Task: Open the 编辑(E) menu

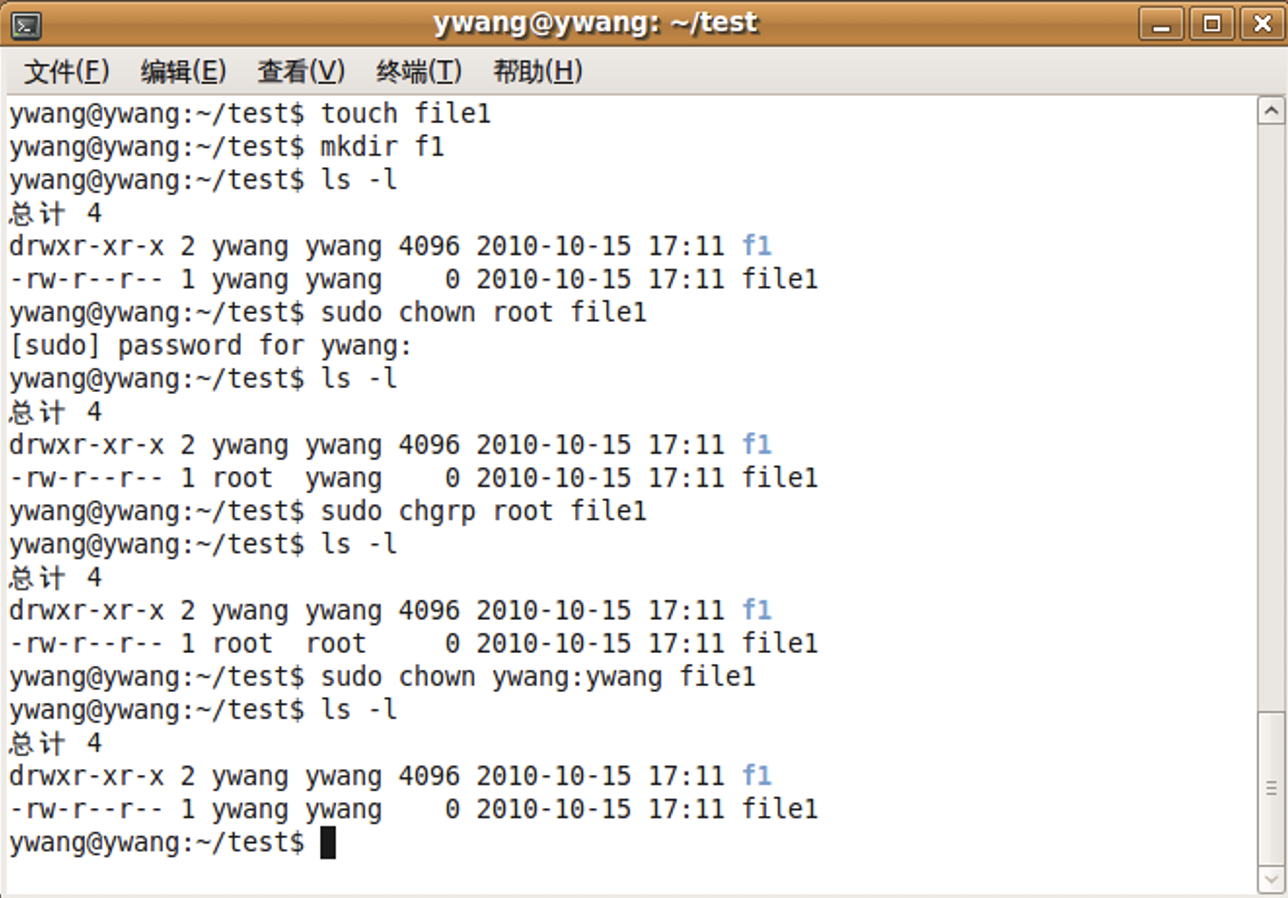Action: pyautogui.click(x=183, y=72)
